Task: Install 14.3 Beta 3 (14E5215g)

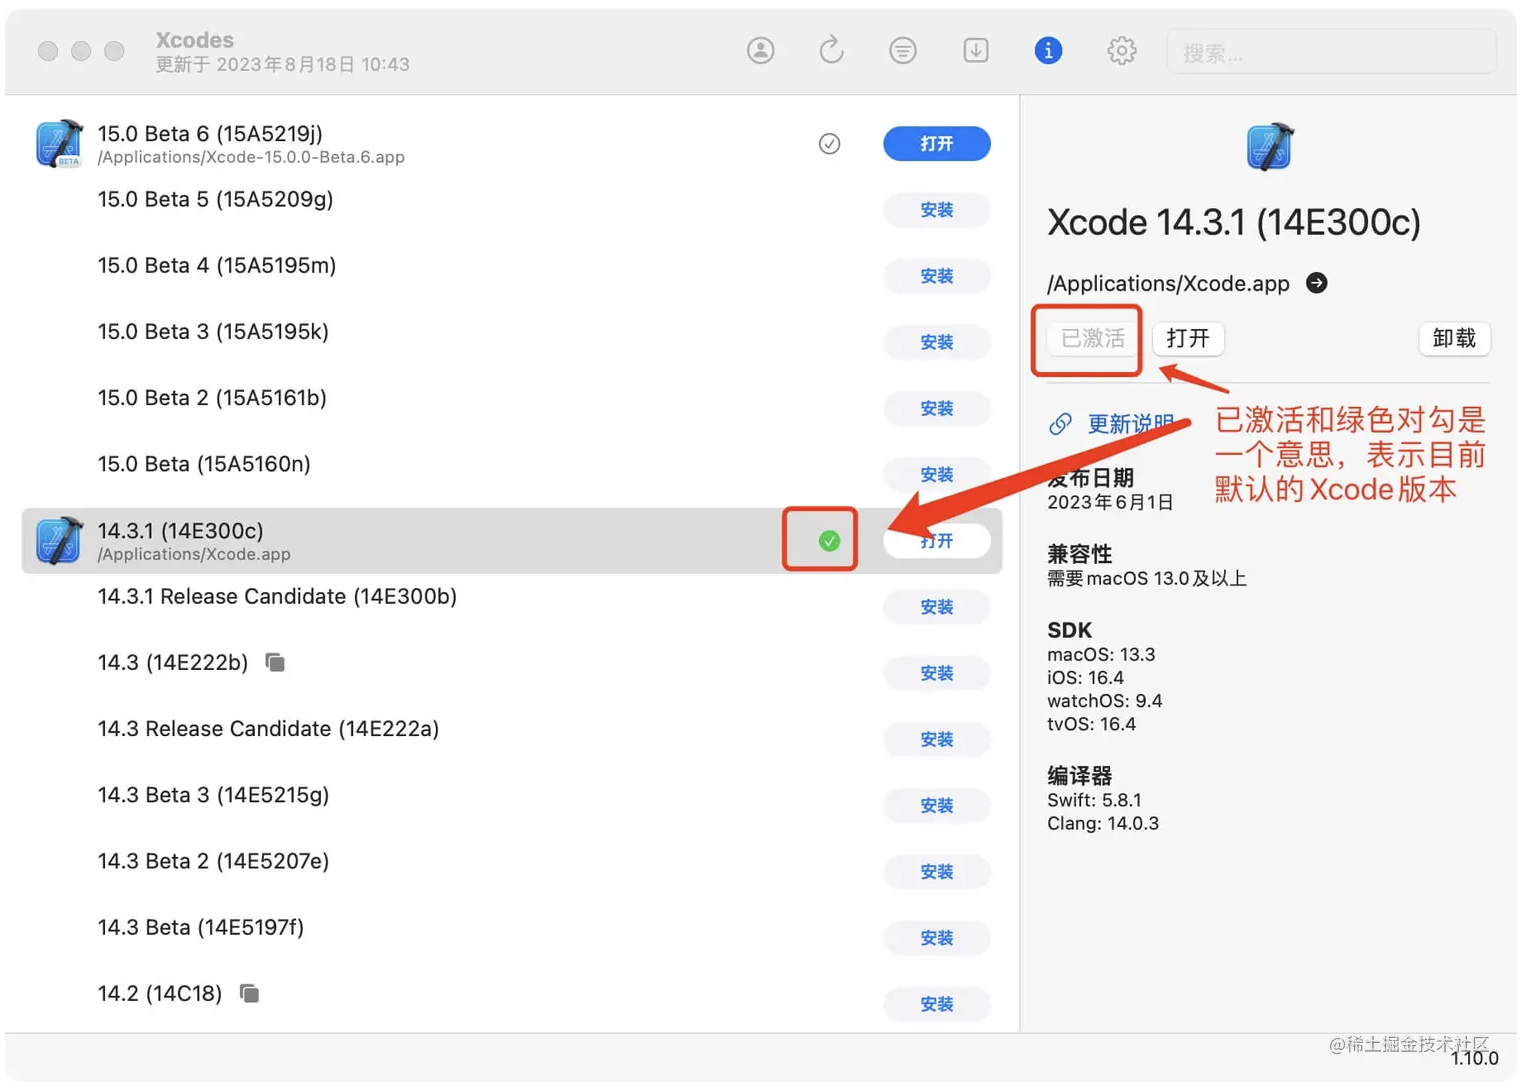Action: pos(937,805)
